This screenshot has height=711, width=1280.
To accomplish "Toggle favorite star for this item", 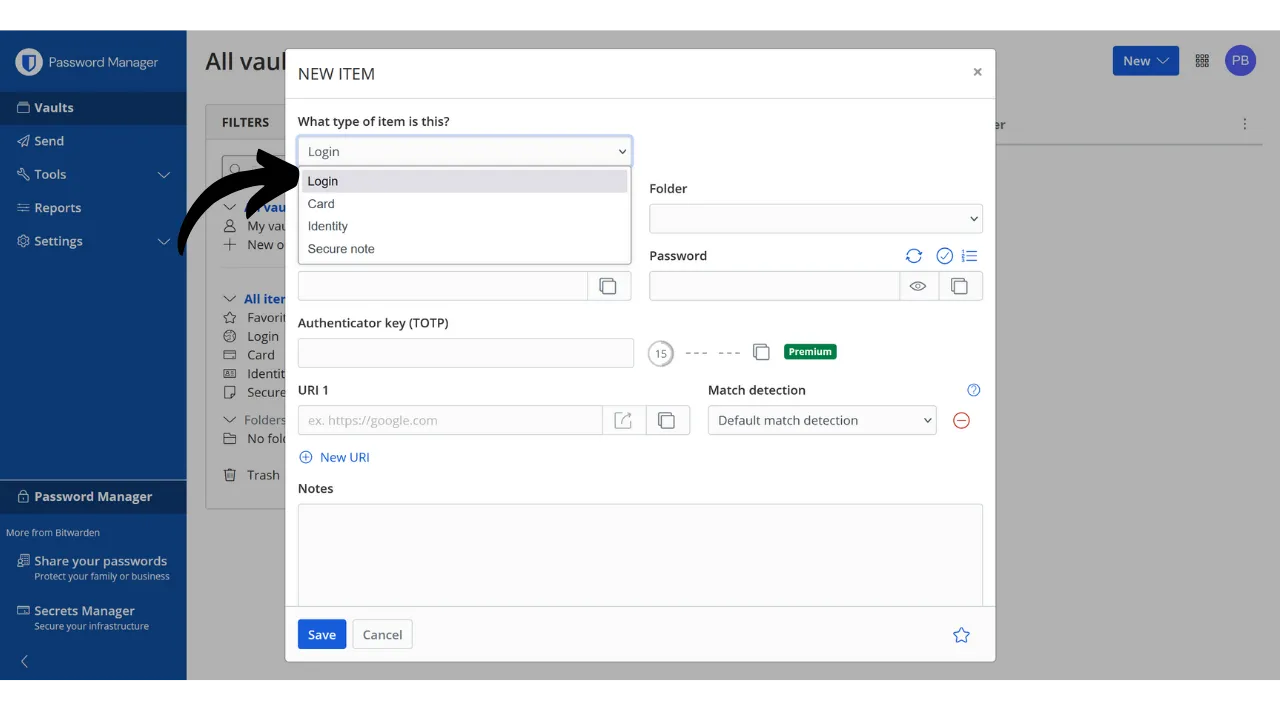I will (x=961, y=635).
